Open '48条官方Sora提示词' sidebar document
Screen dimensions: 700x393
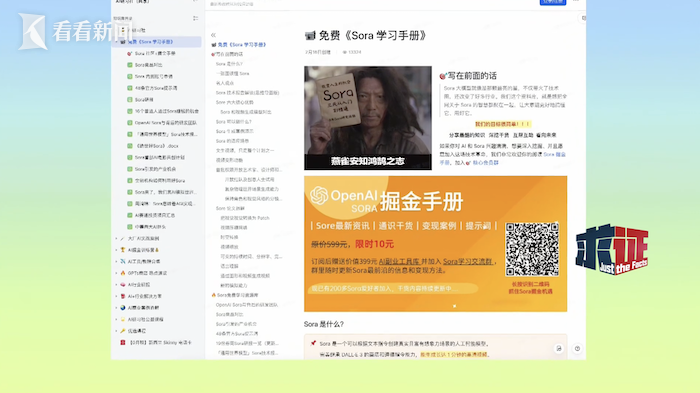[x=156, y=88]
